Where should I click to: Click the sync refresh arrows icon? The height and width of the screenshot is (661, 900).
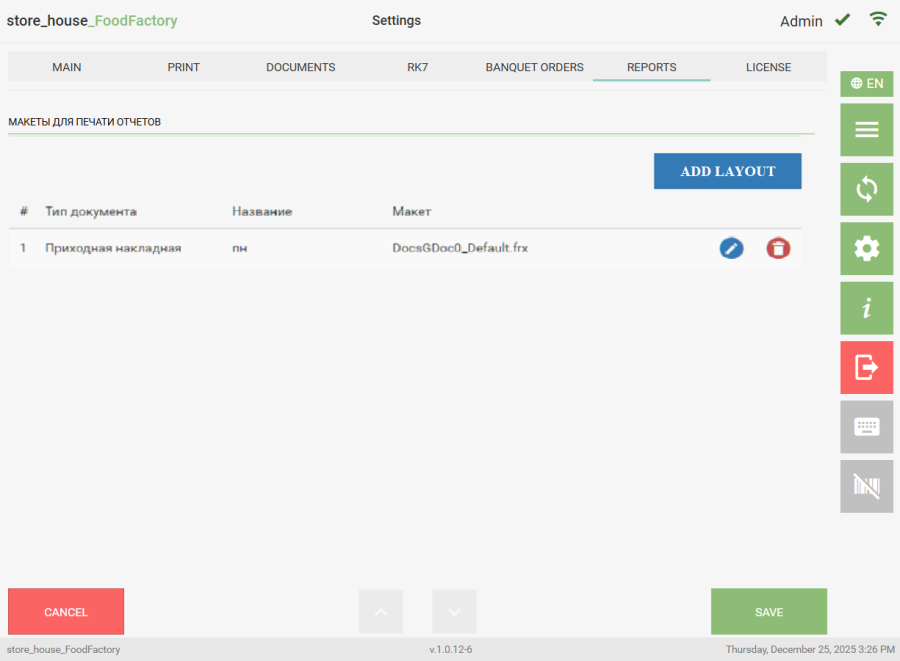tap(866, 189)
